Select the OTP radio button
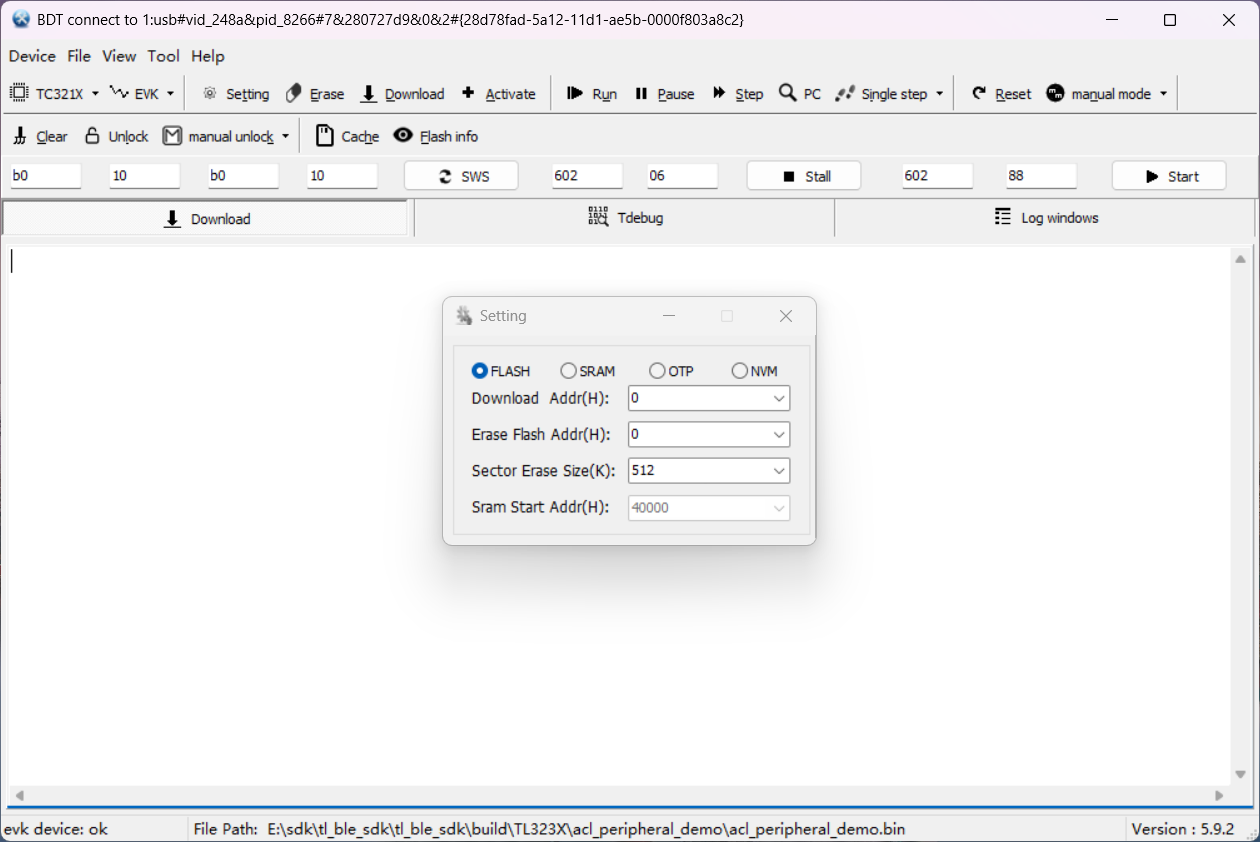The image size is (1260, 842). pos(657,371)
